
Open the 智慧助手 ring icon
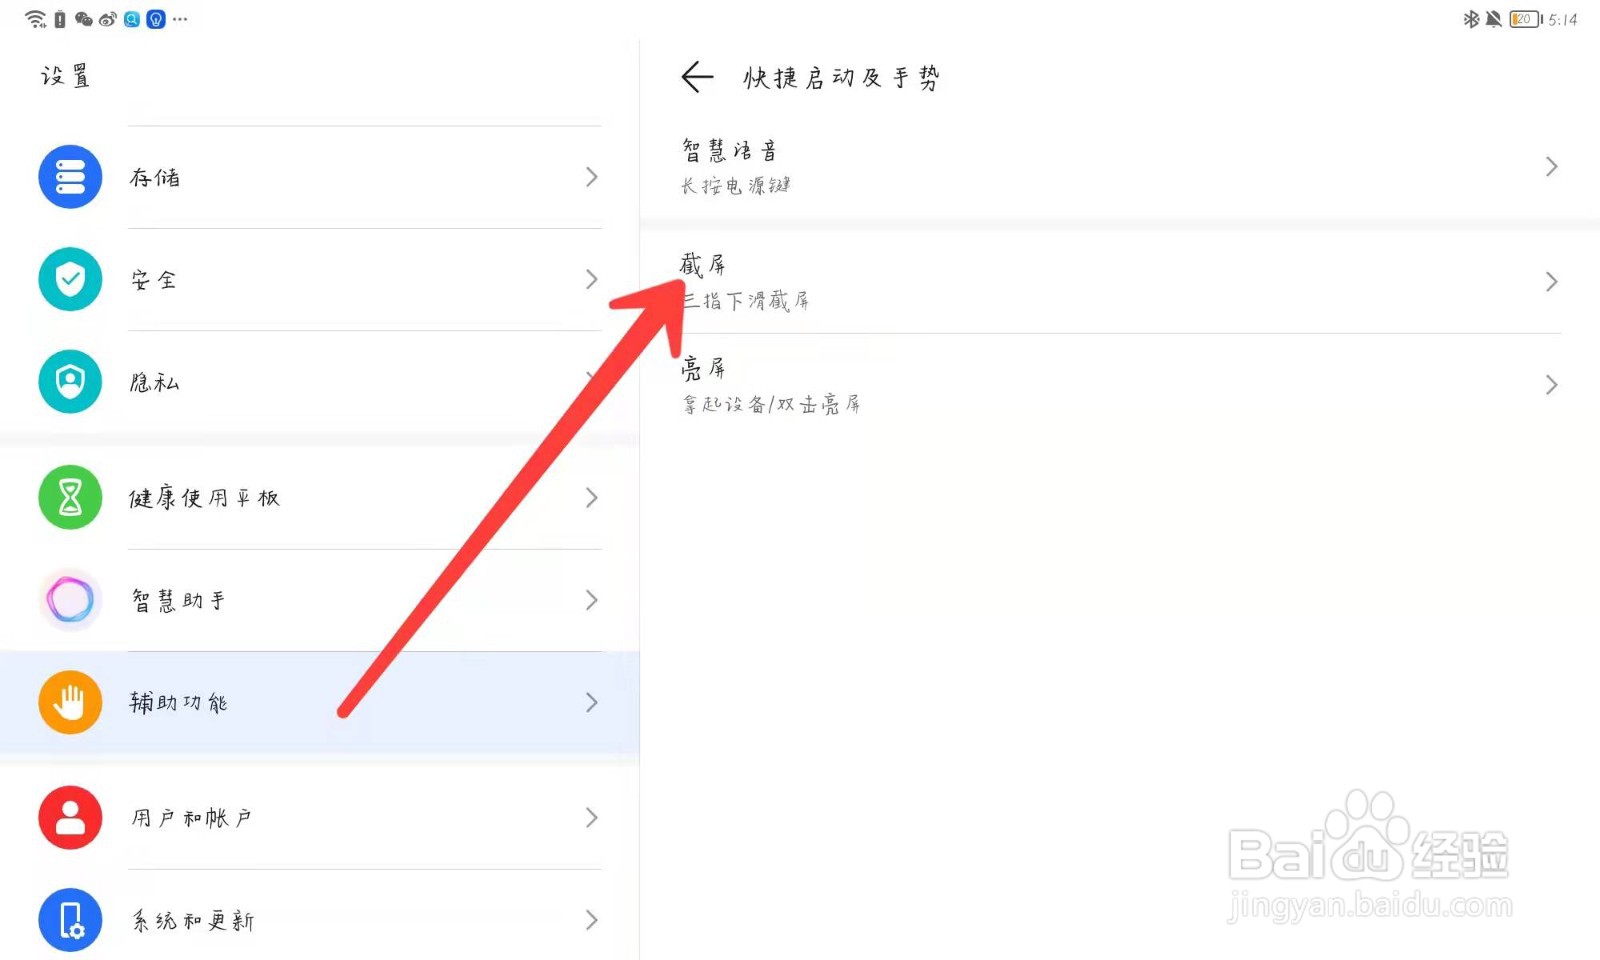[x=70, y=600]
